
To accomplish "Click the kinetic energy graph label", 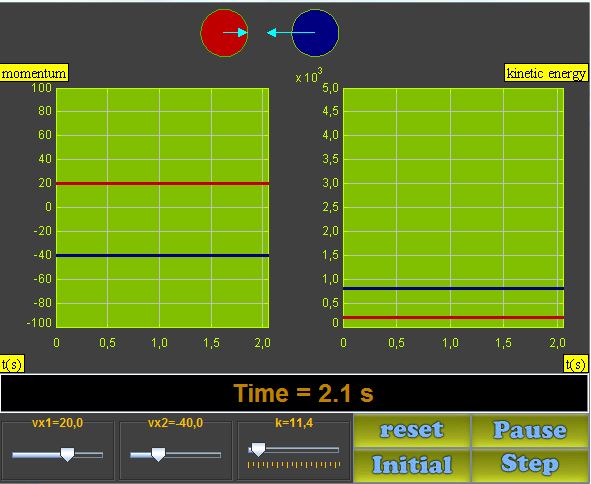I will [x=546, y=73].
